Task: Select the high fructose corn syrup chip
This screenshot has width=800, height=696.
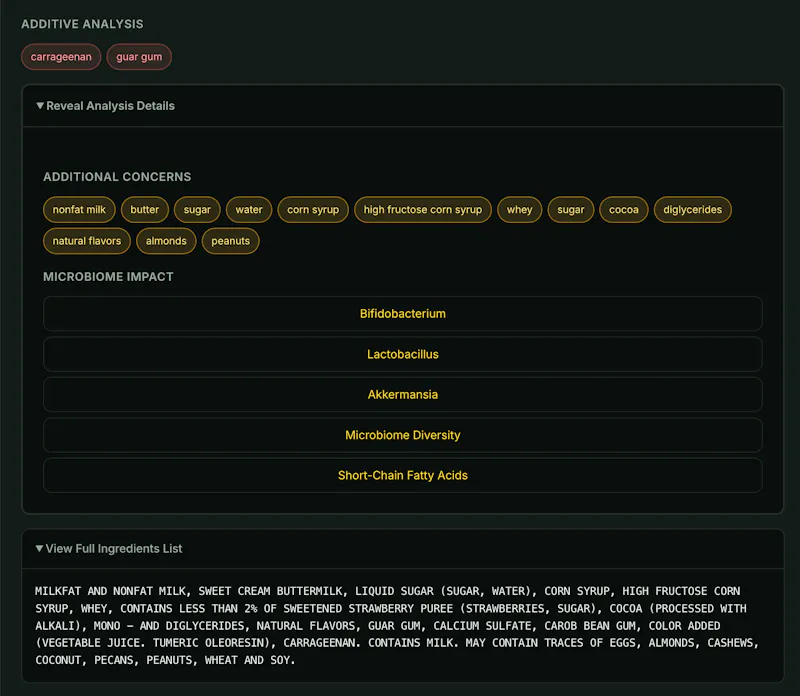Action: coord(422,210)
